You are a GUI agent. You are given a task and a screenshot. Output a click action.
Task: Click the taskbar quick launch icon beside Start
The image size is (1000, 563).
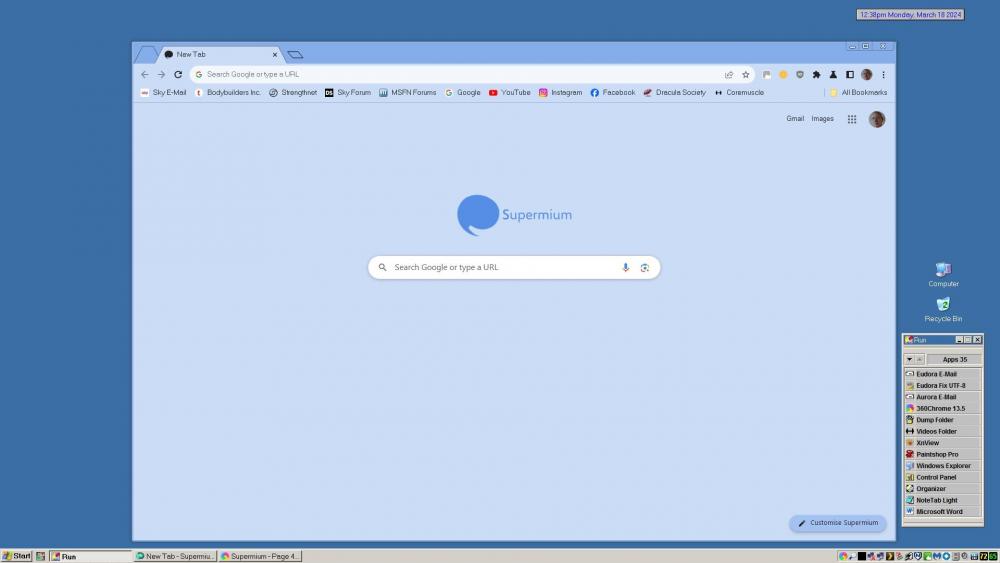coord(40,557)
